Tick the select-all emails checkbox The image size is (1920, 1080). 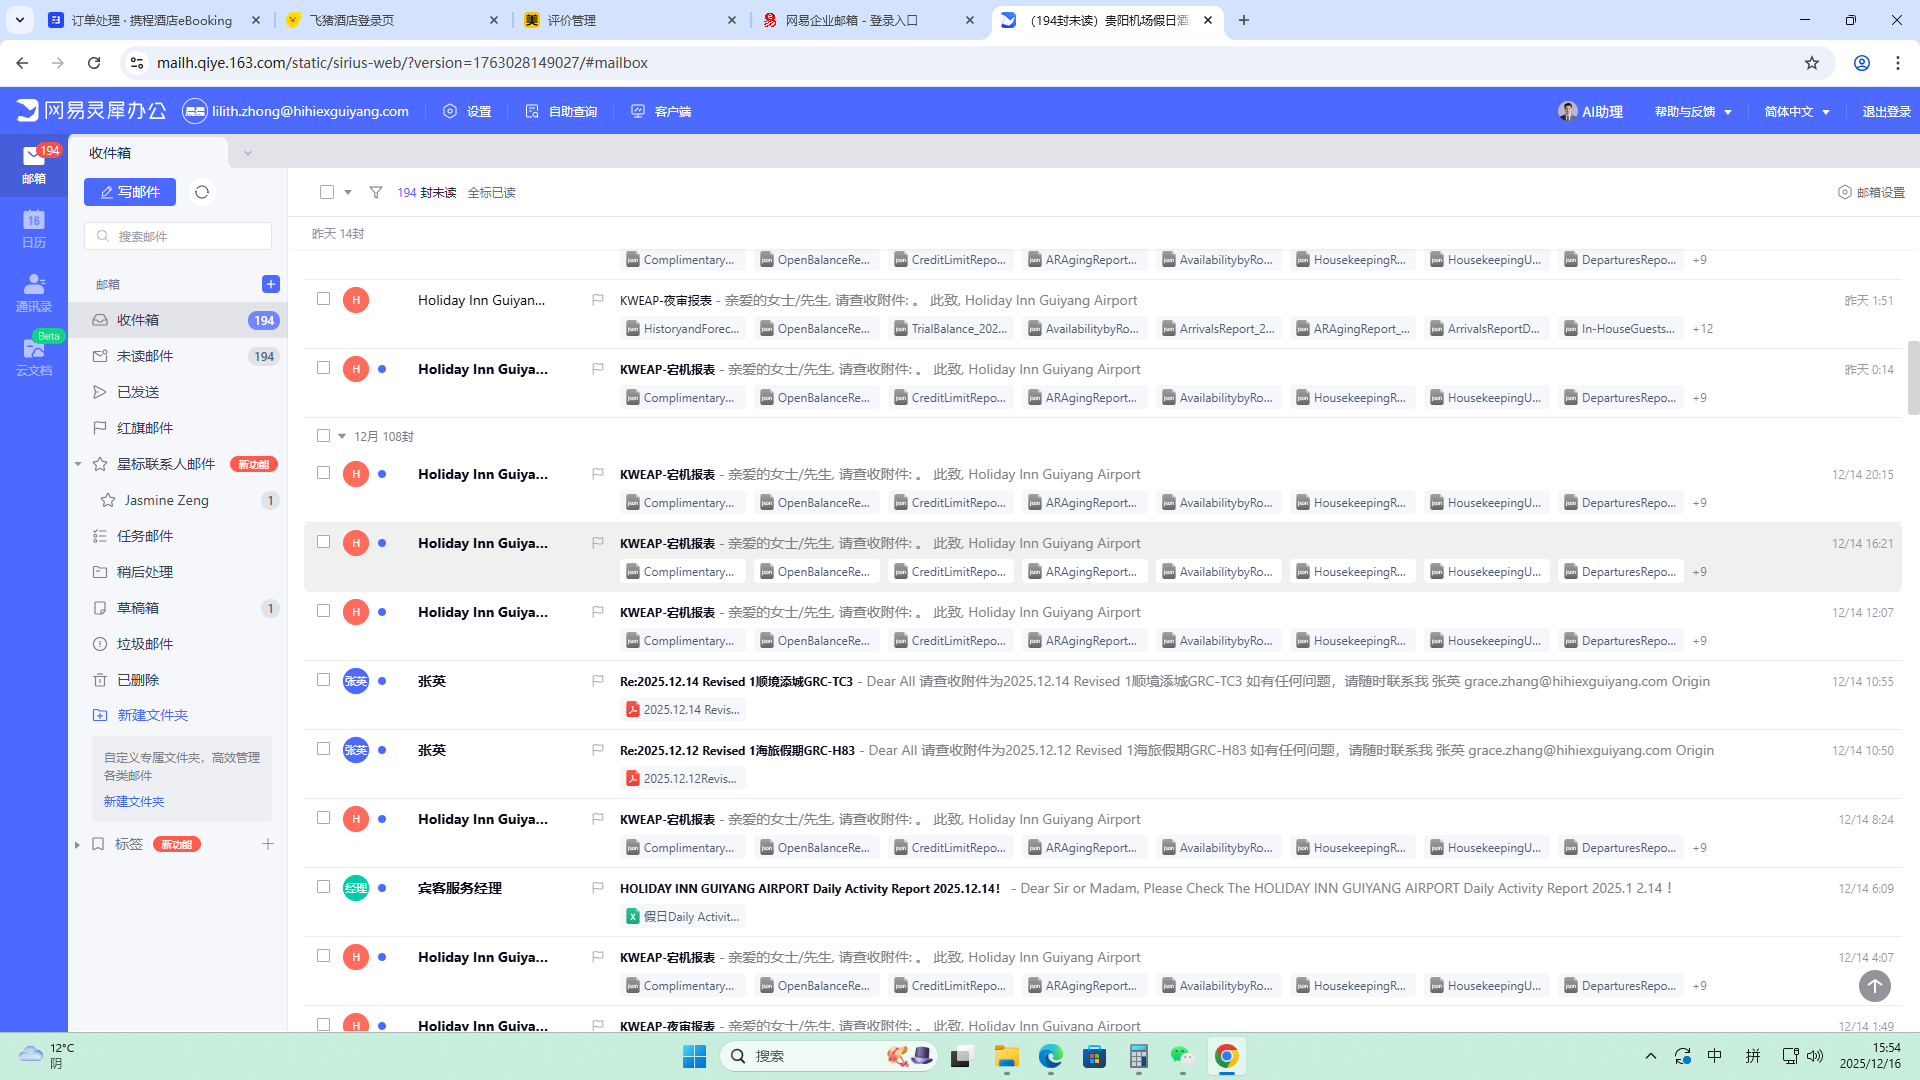coord(327,192)
